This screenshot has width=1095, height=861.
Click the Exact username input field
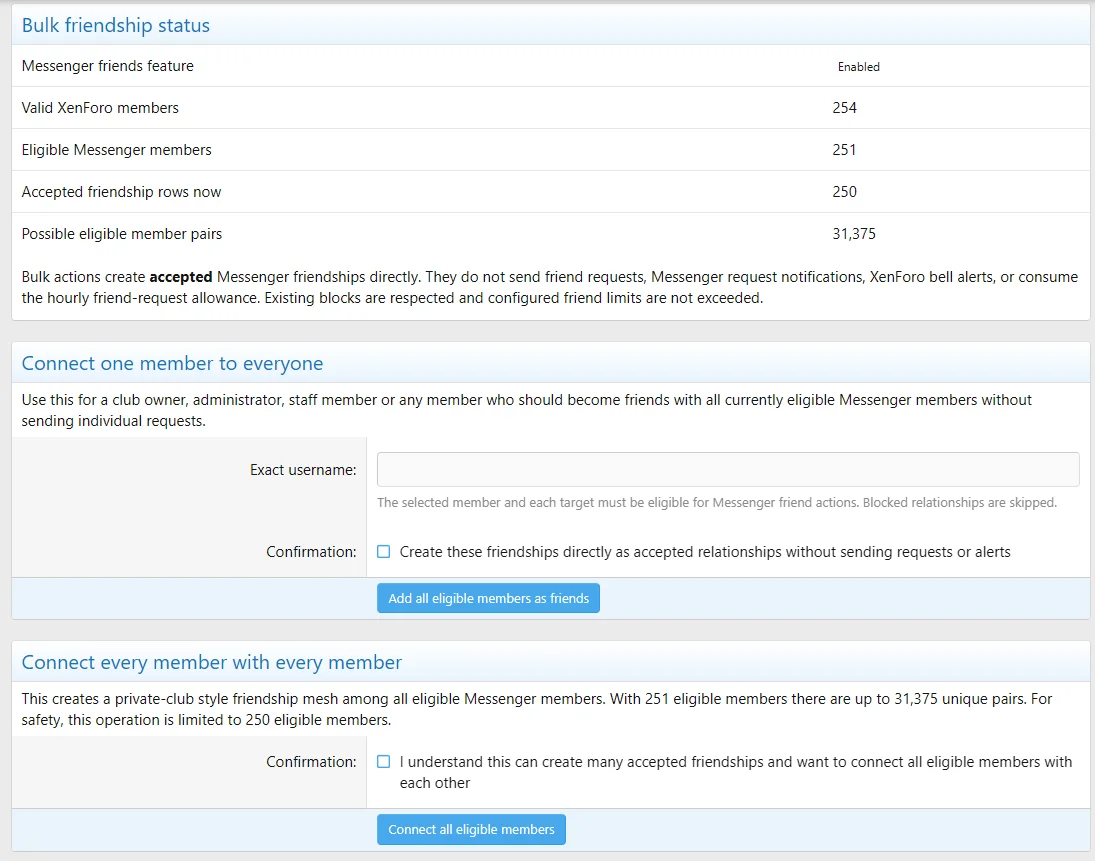click(728, 469)
